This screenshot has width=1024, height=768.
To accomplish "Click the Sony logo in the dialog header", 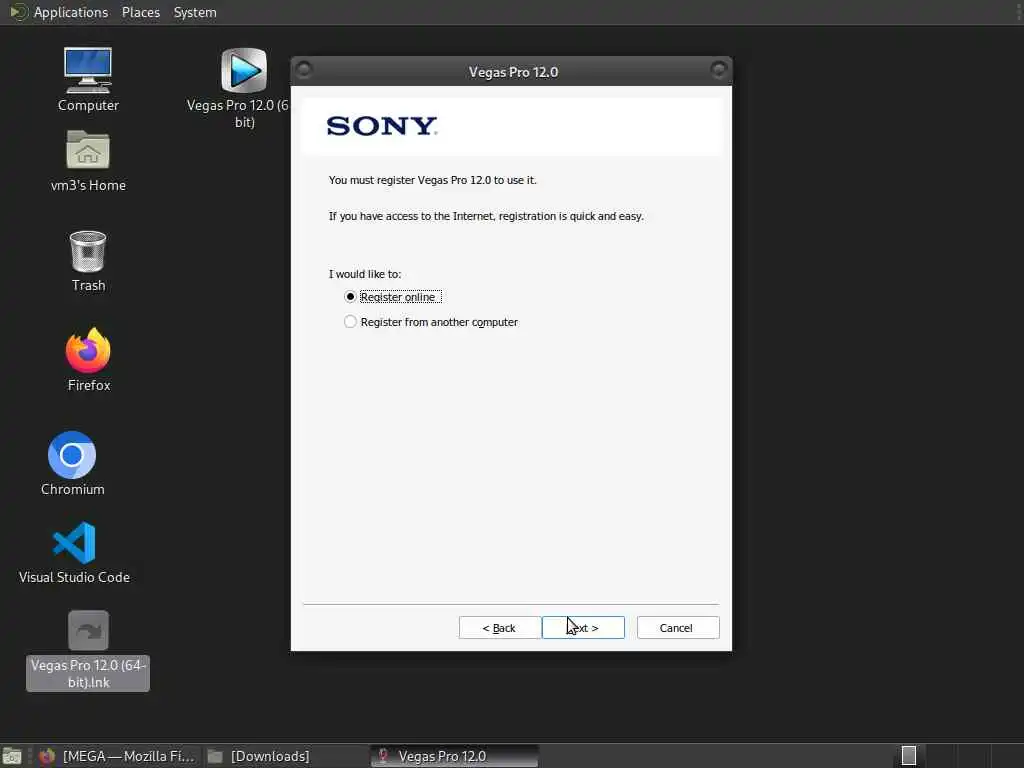I will [382, 125].
